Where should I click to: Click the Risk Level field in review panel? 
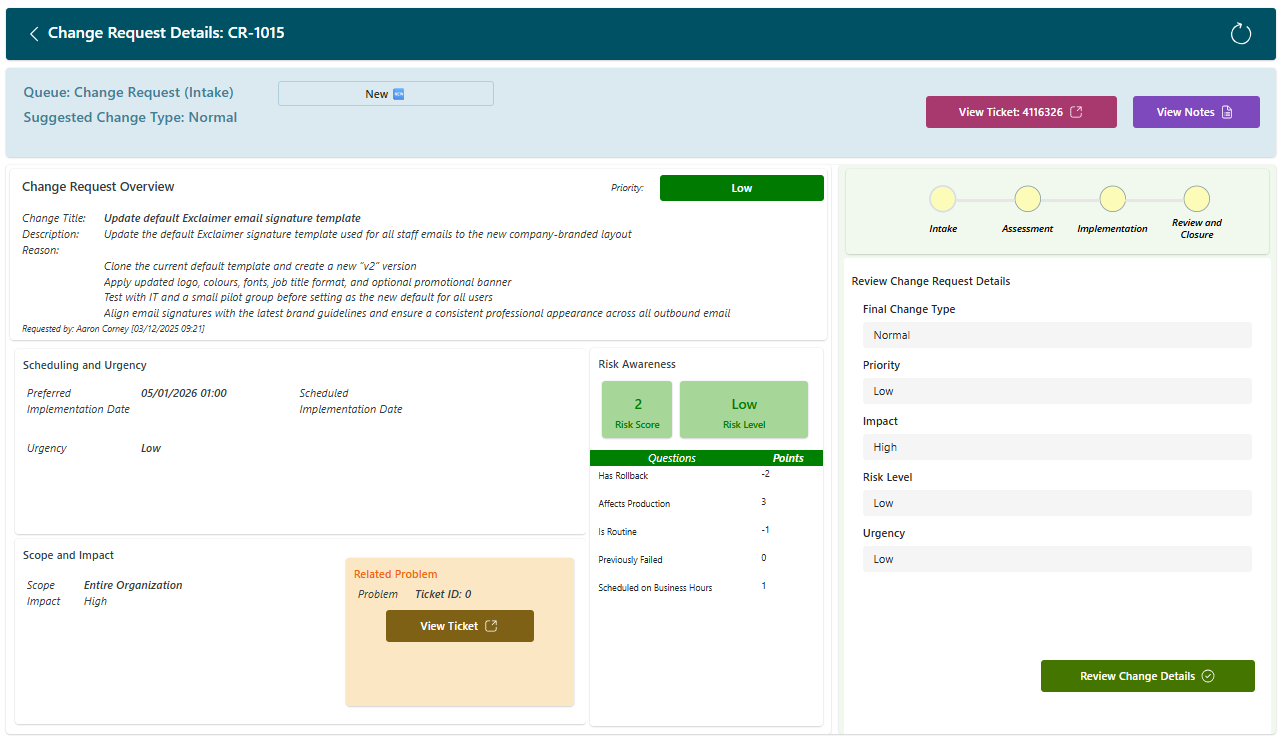(x=1057, y=503)
